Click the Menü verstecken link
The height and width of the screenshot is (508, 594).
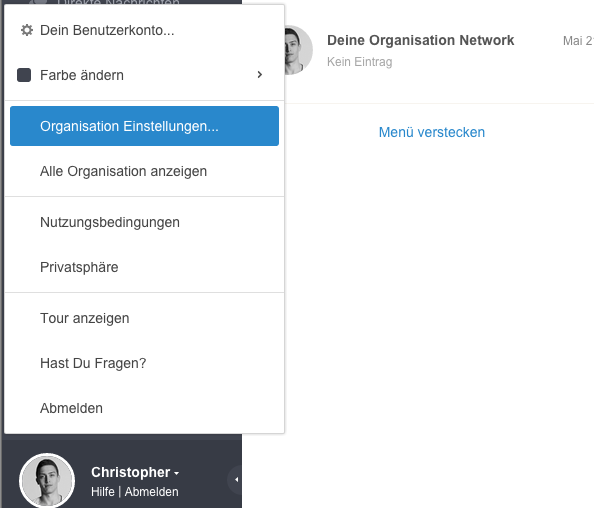[432, 132]
